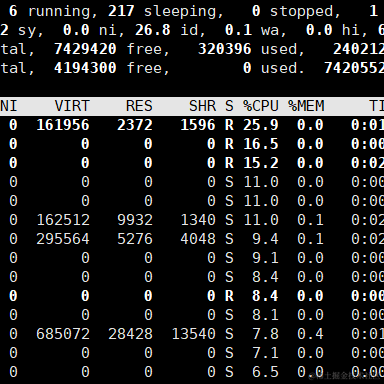
Task: Click the %MEM column header
Action: click(x=306, y=106)
